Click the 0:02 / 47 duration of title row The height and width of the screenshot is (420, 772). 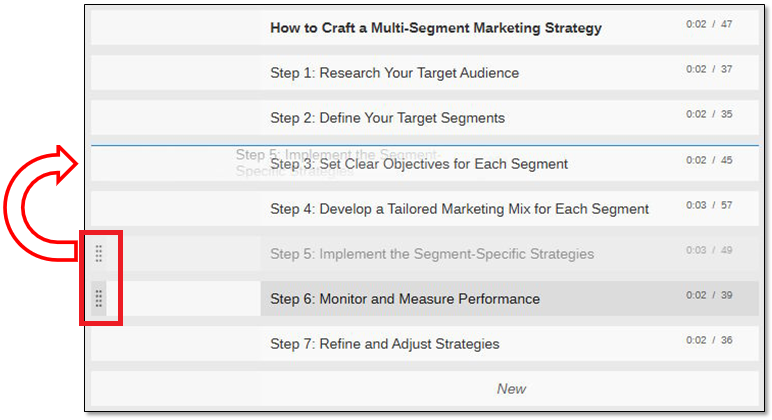709,24
